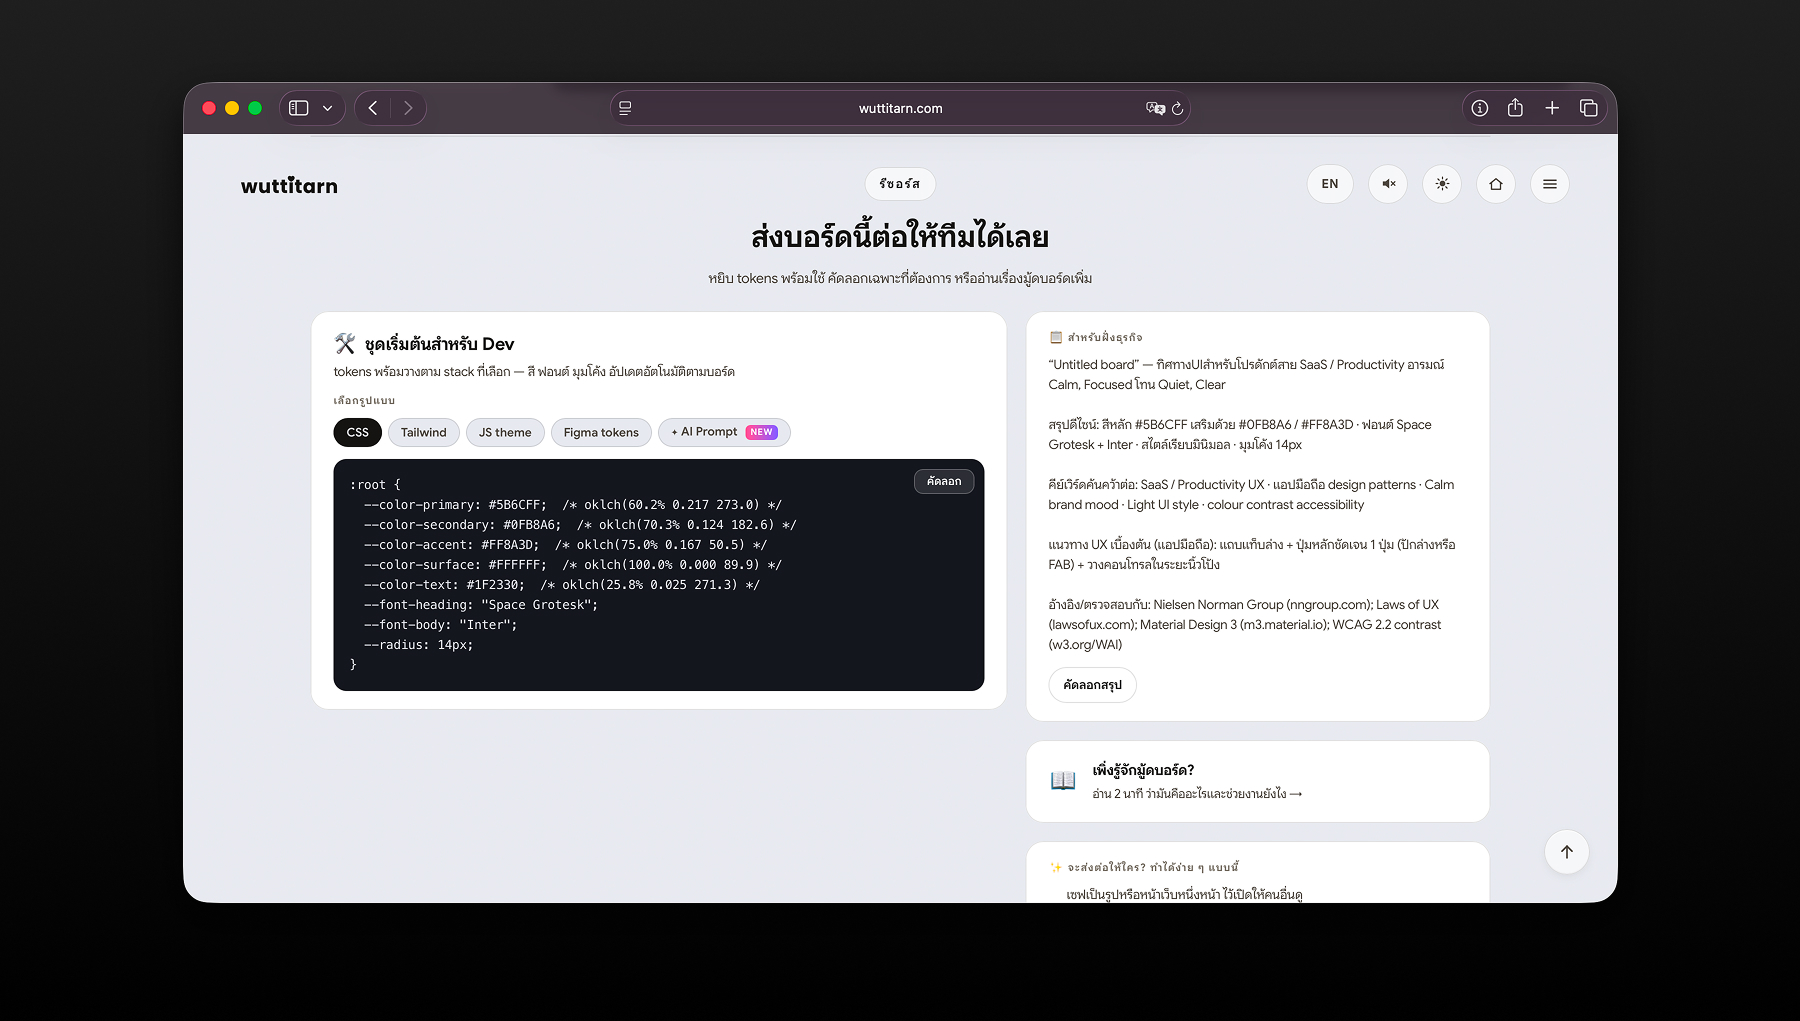The width and height of the screenshot is (1800, 1021).
Task: Jump to top with the up arrow button
Action: coord(1567,852)
